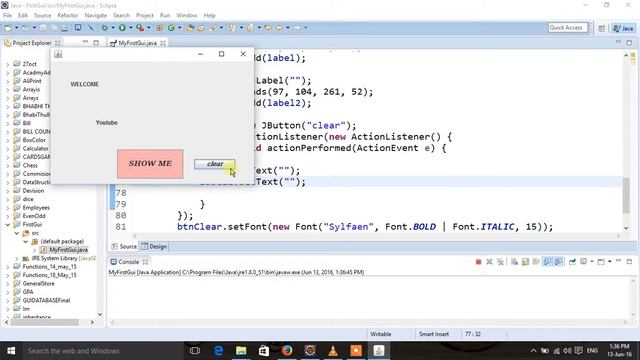Click the Open Type toolbar icon

(190, 28)
